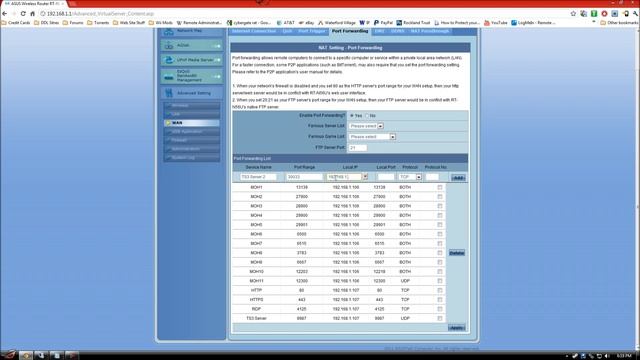Open the Firewall advanced menu item
The width and height of the screenshot is (640, 360).
point(191,140)
